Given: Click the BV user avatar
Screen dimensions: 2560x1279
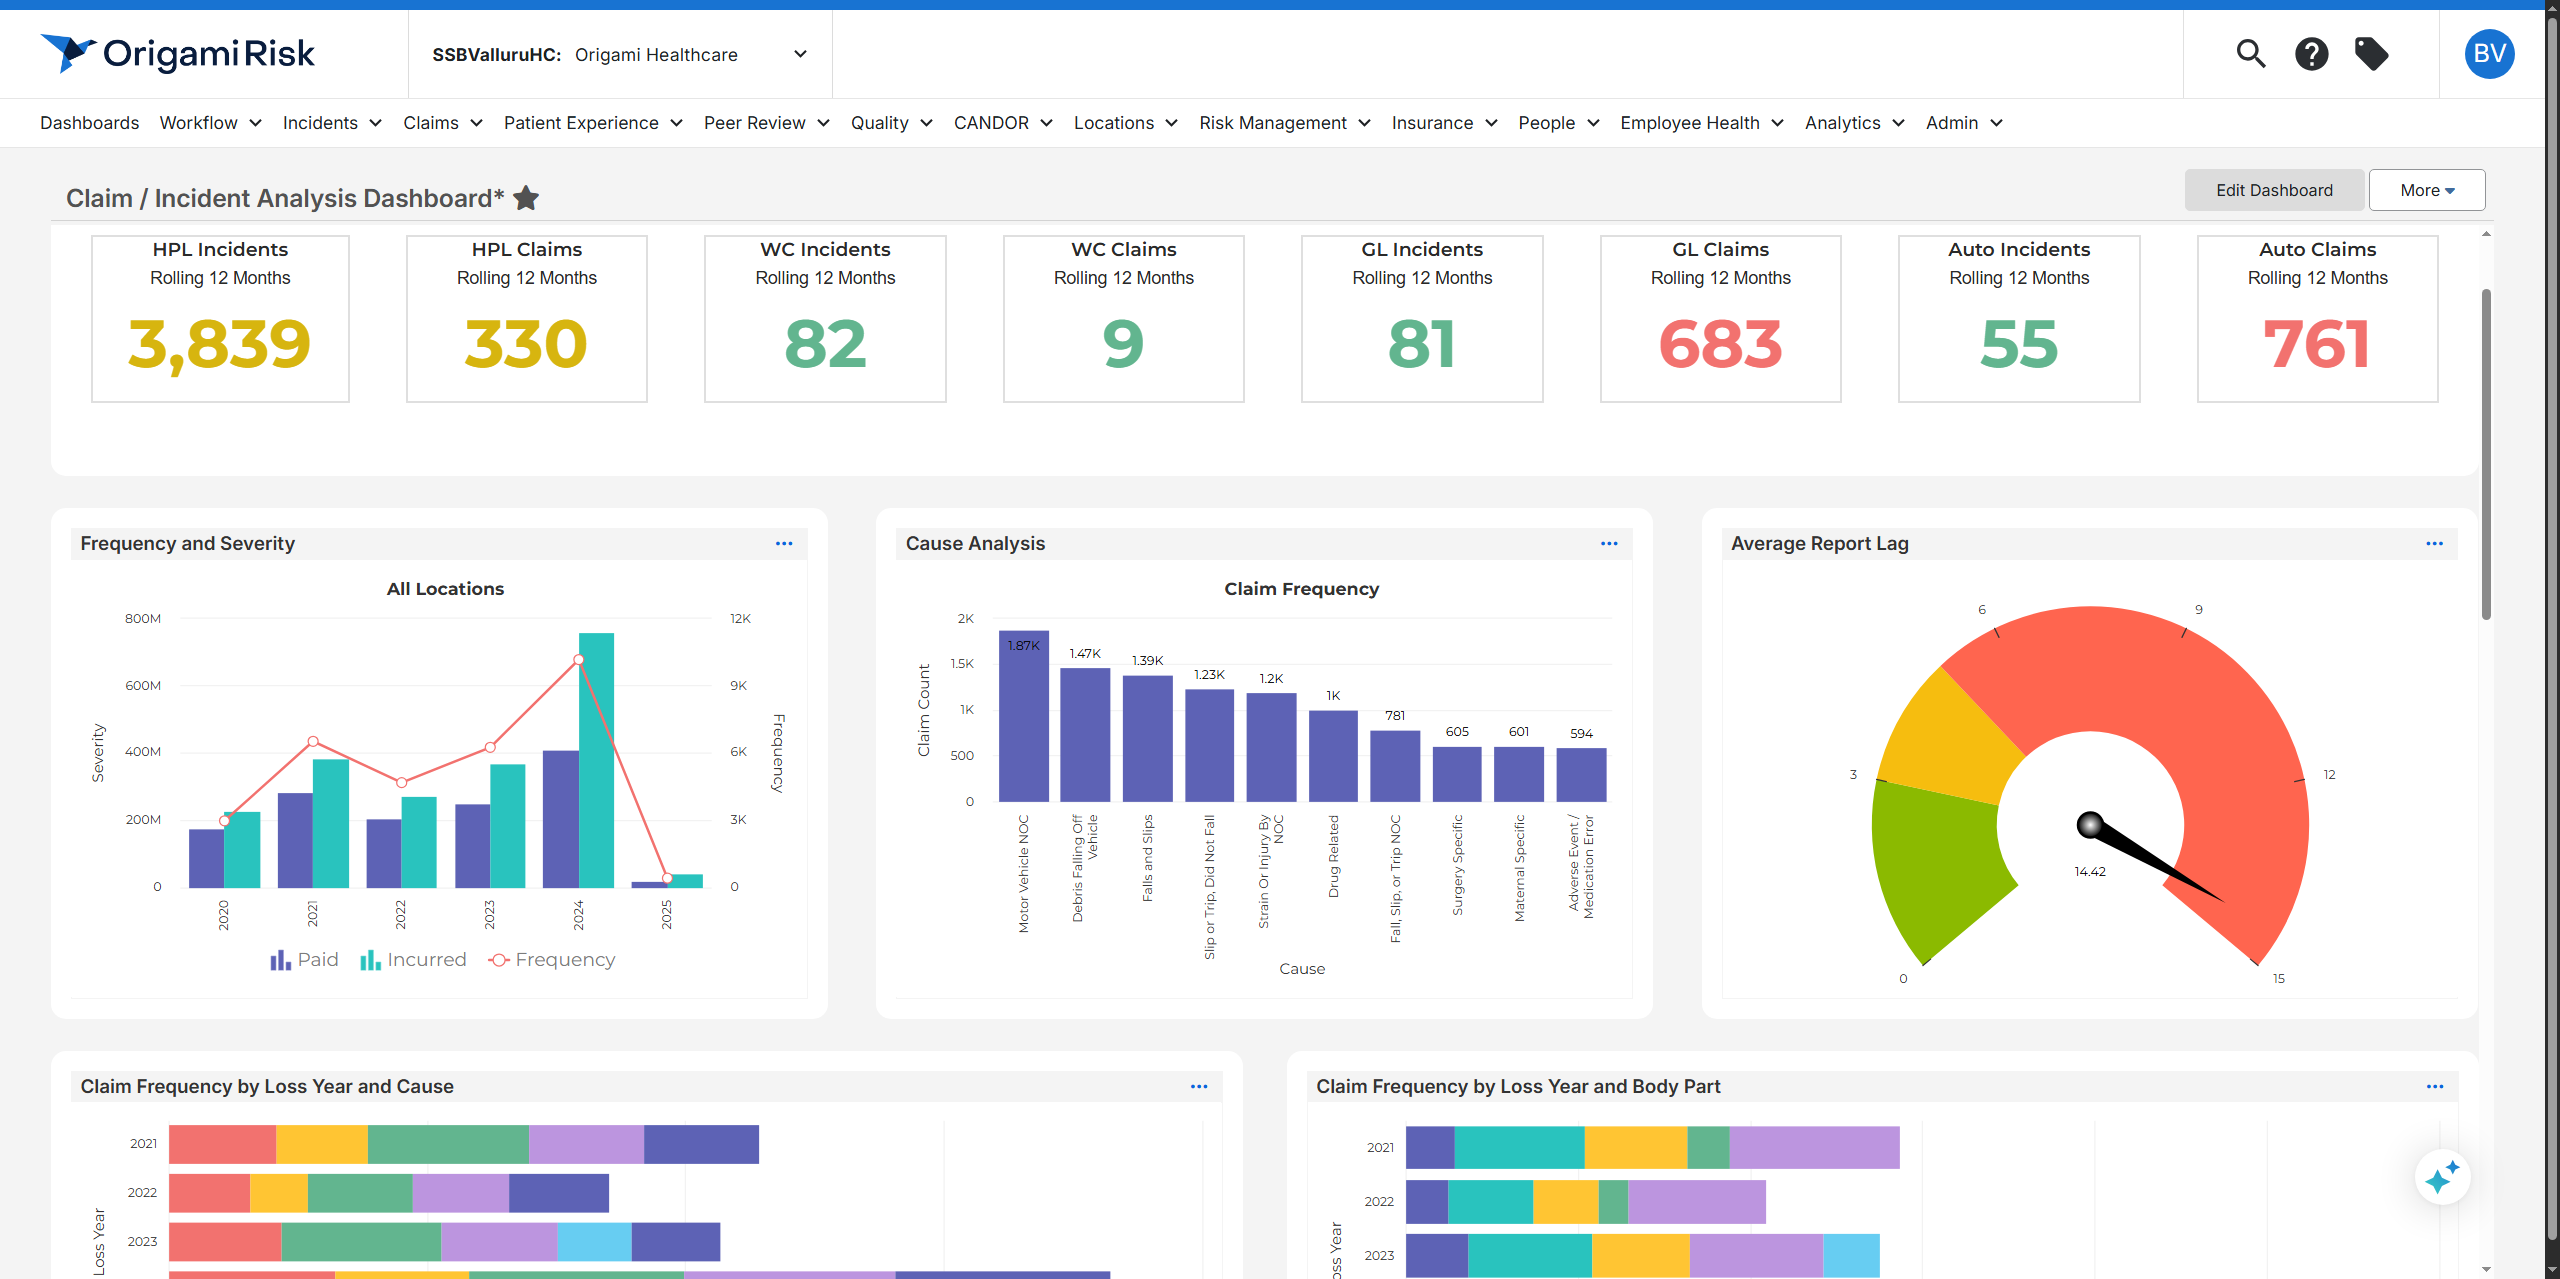Looking at the screenshot, I should coord(2489,53).
